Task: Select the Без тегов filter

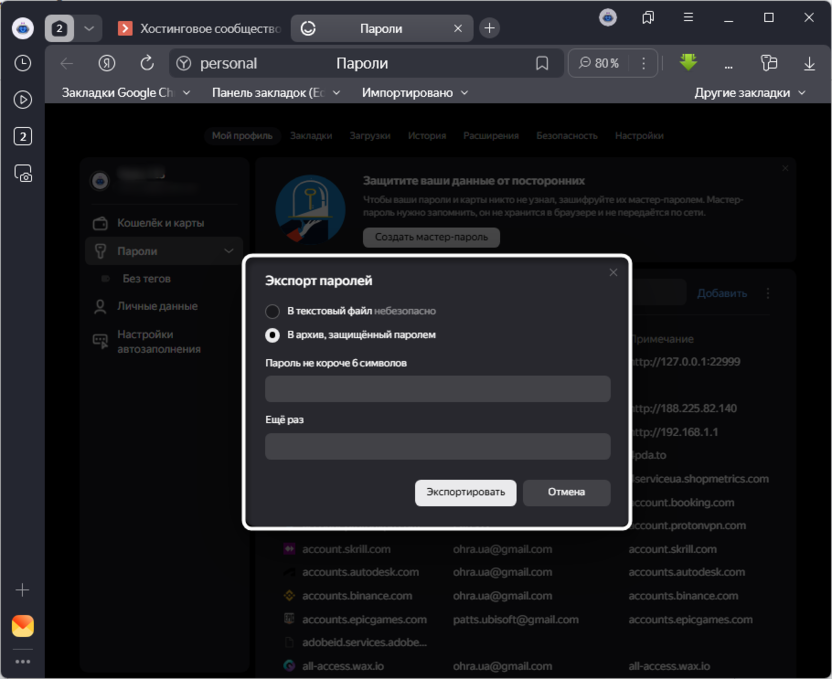Action: click(146, 278)
